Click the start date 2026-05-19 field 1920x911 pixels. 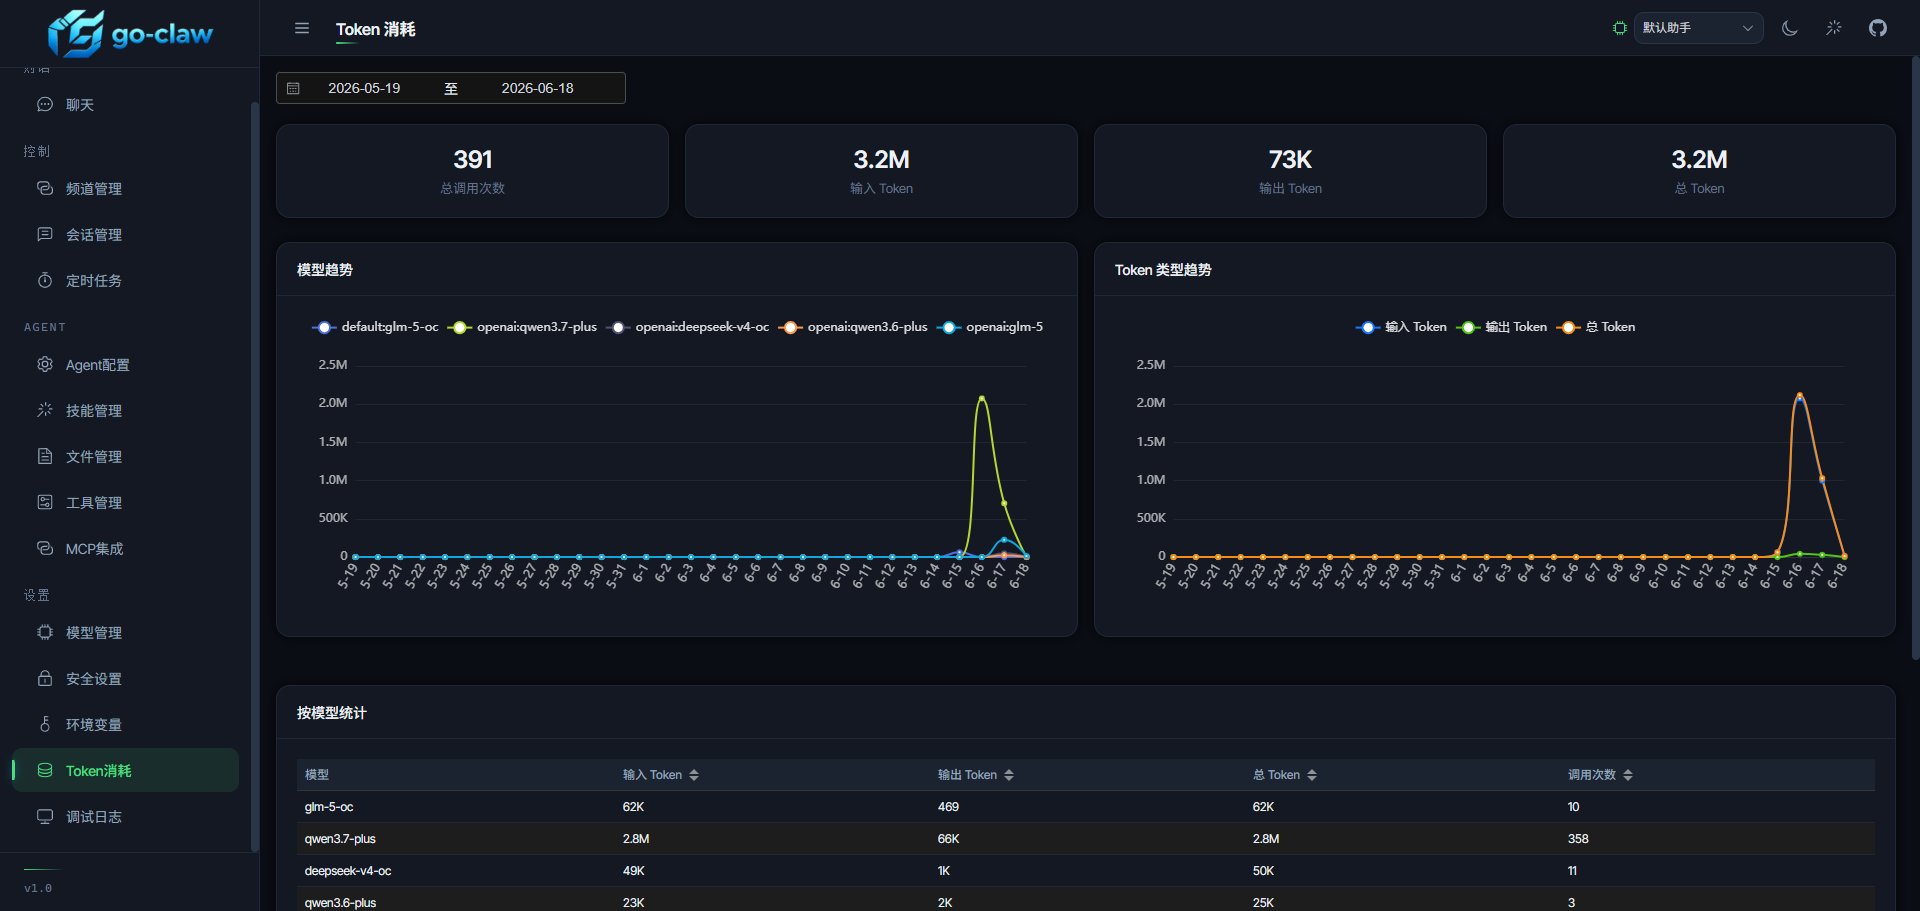(x=364, y=88)
